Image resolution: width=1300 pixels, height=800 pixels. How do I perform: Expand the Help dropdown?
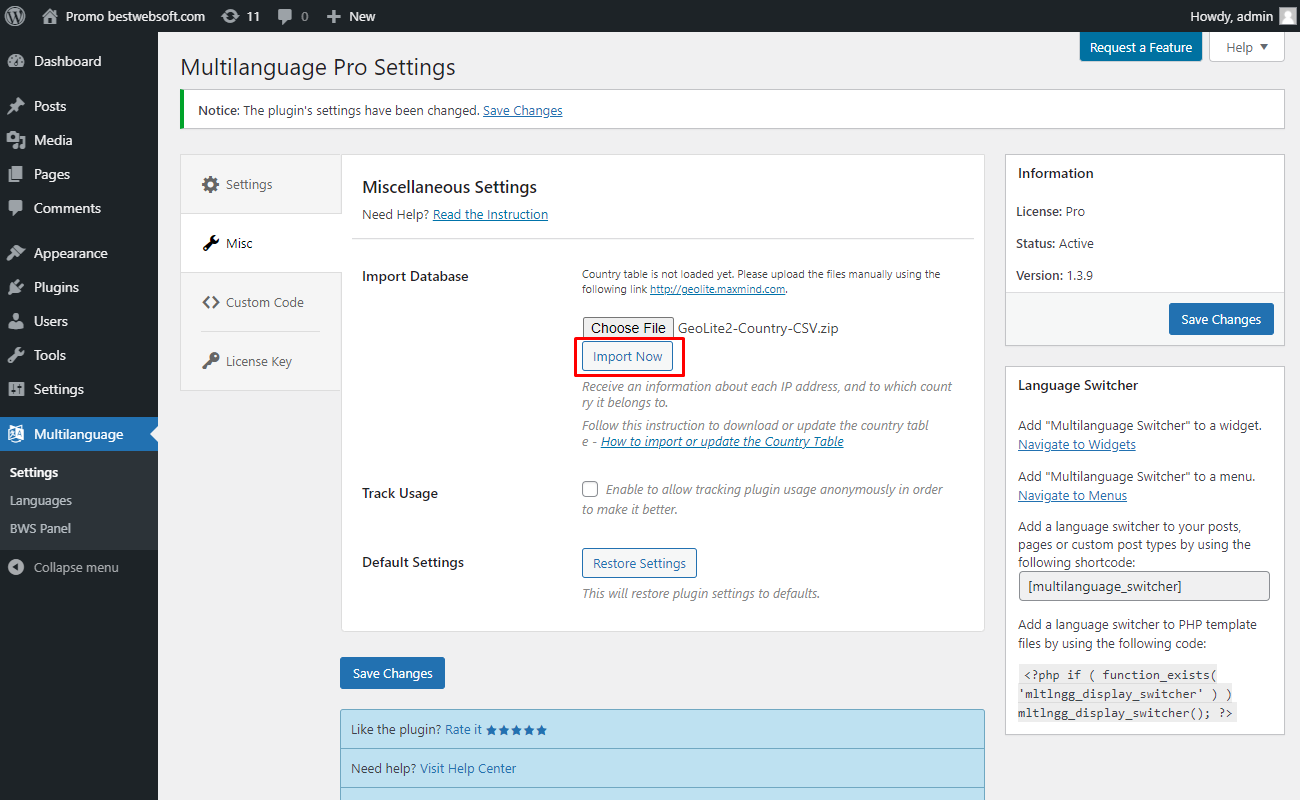(1246, 47)
